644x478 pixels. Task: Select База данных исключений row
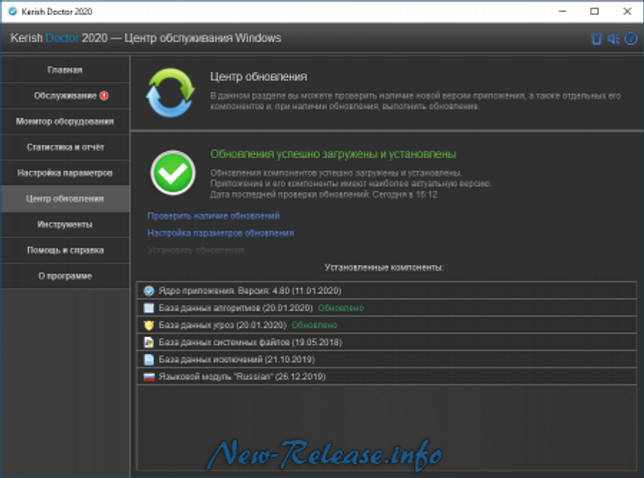(387, 360)
